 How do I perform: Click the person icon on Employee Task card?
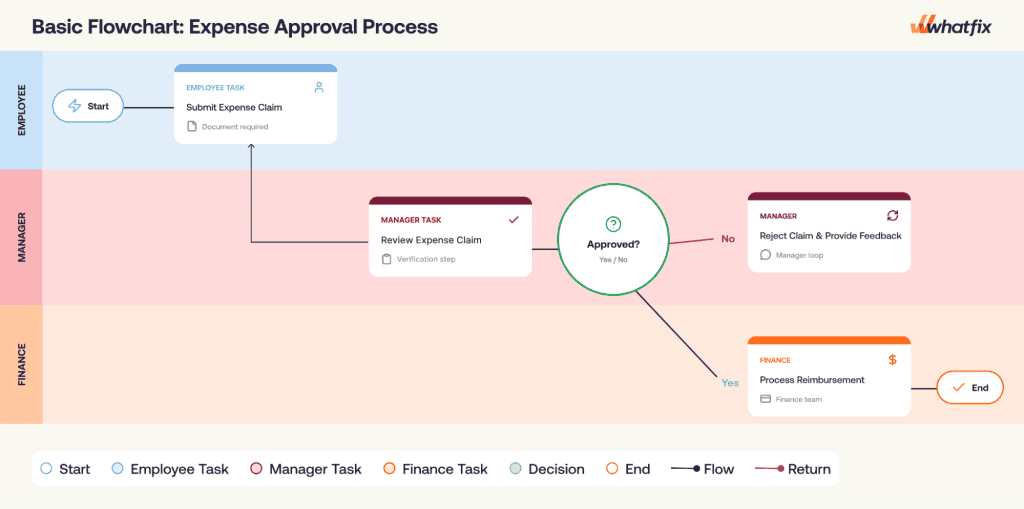[x=319, y=87]
